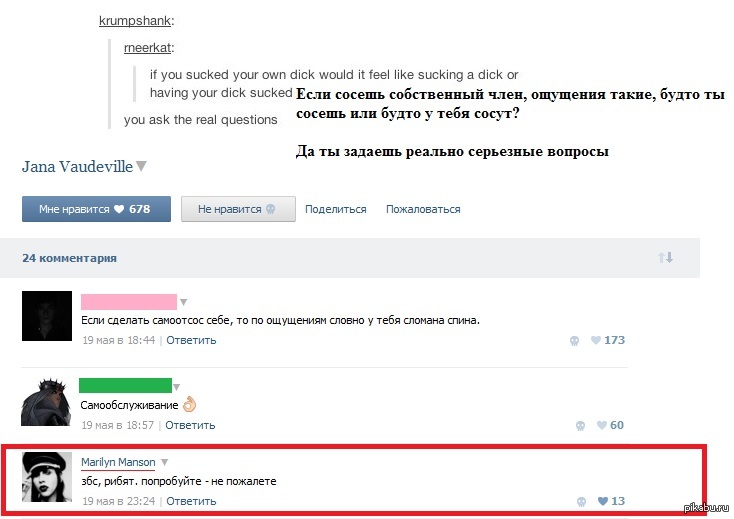
Task: Click the sort comments arrows icon
Action: click(665, 257)
